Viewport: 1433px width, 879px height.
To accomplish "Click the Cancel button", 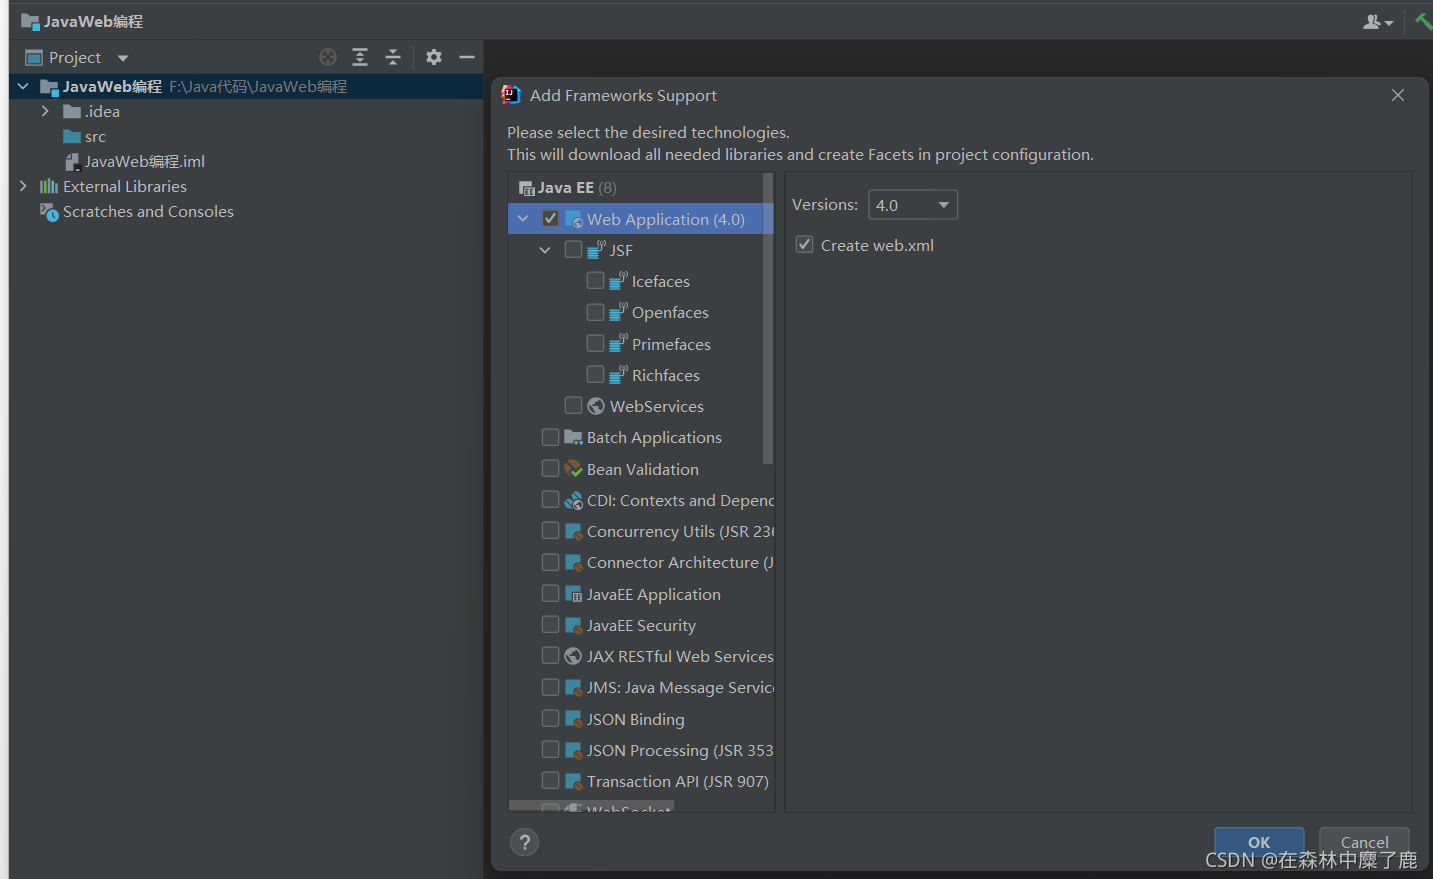I will [x=1364, y=842].
